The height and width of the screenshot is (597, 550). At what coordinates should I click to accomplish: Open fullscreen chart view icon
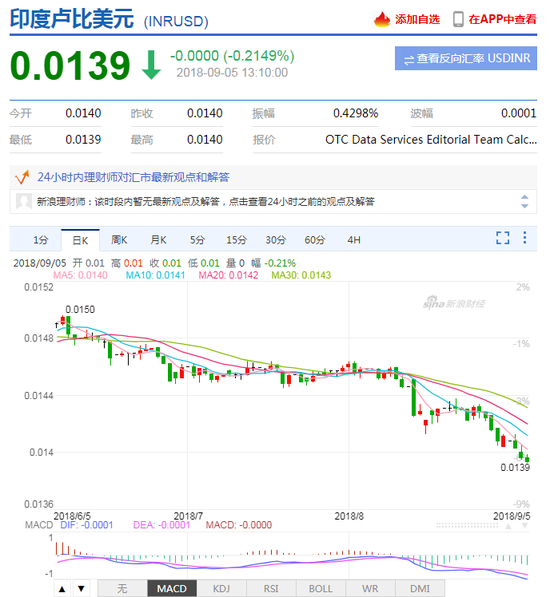[502, 238]
